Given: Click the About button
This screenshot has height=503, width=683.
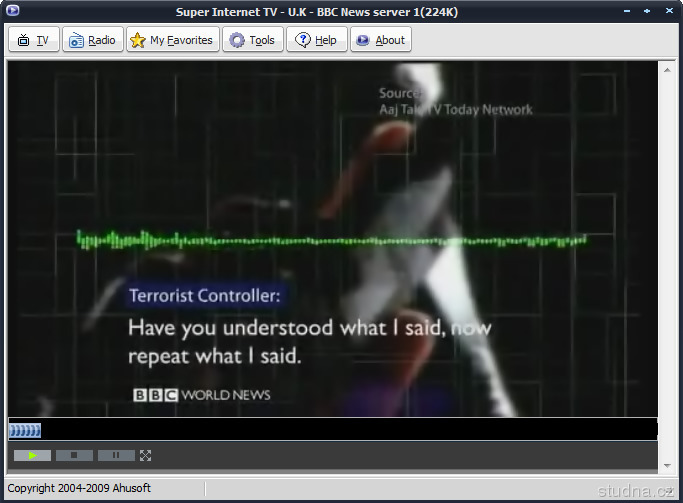Looking at the screenshot, I should [x=380, y=40].
